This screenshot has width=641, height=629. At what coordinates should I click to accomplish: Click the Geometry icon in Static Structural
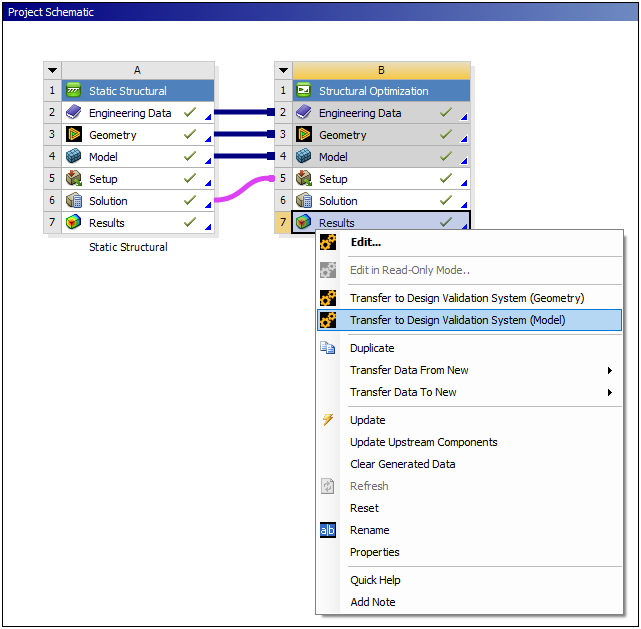[73, 135]
